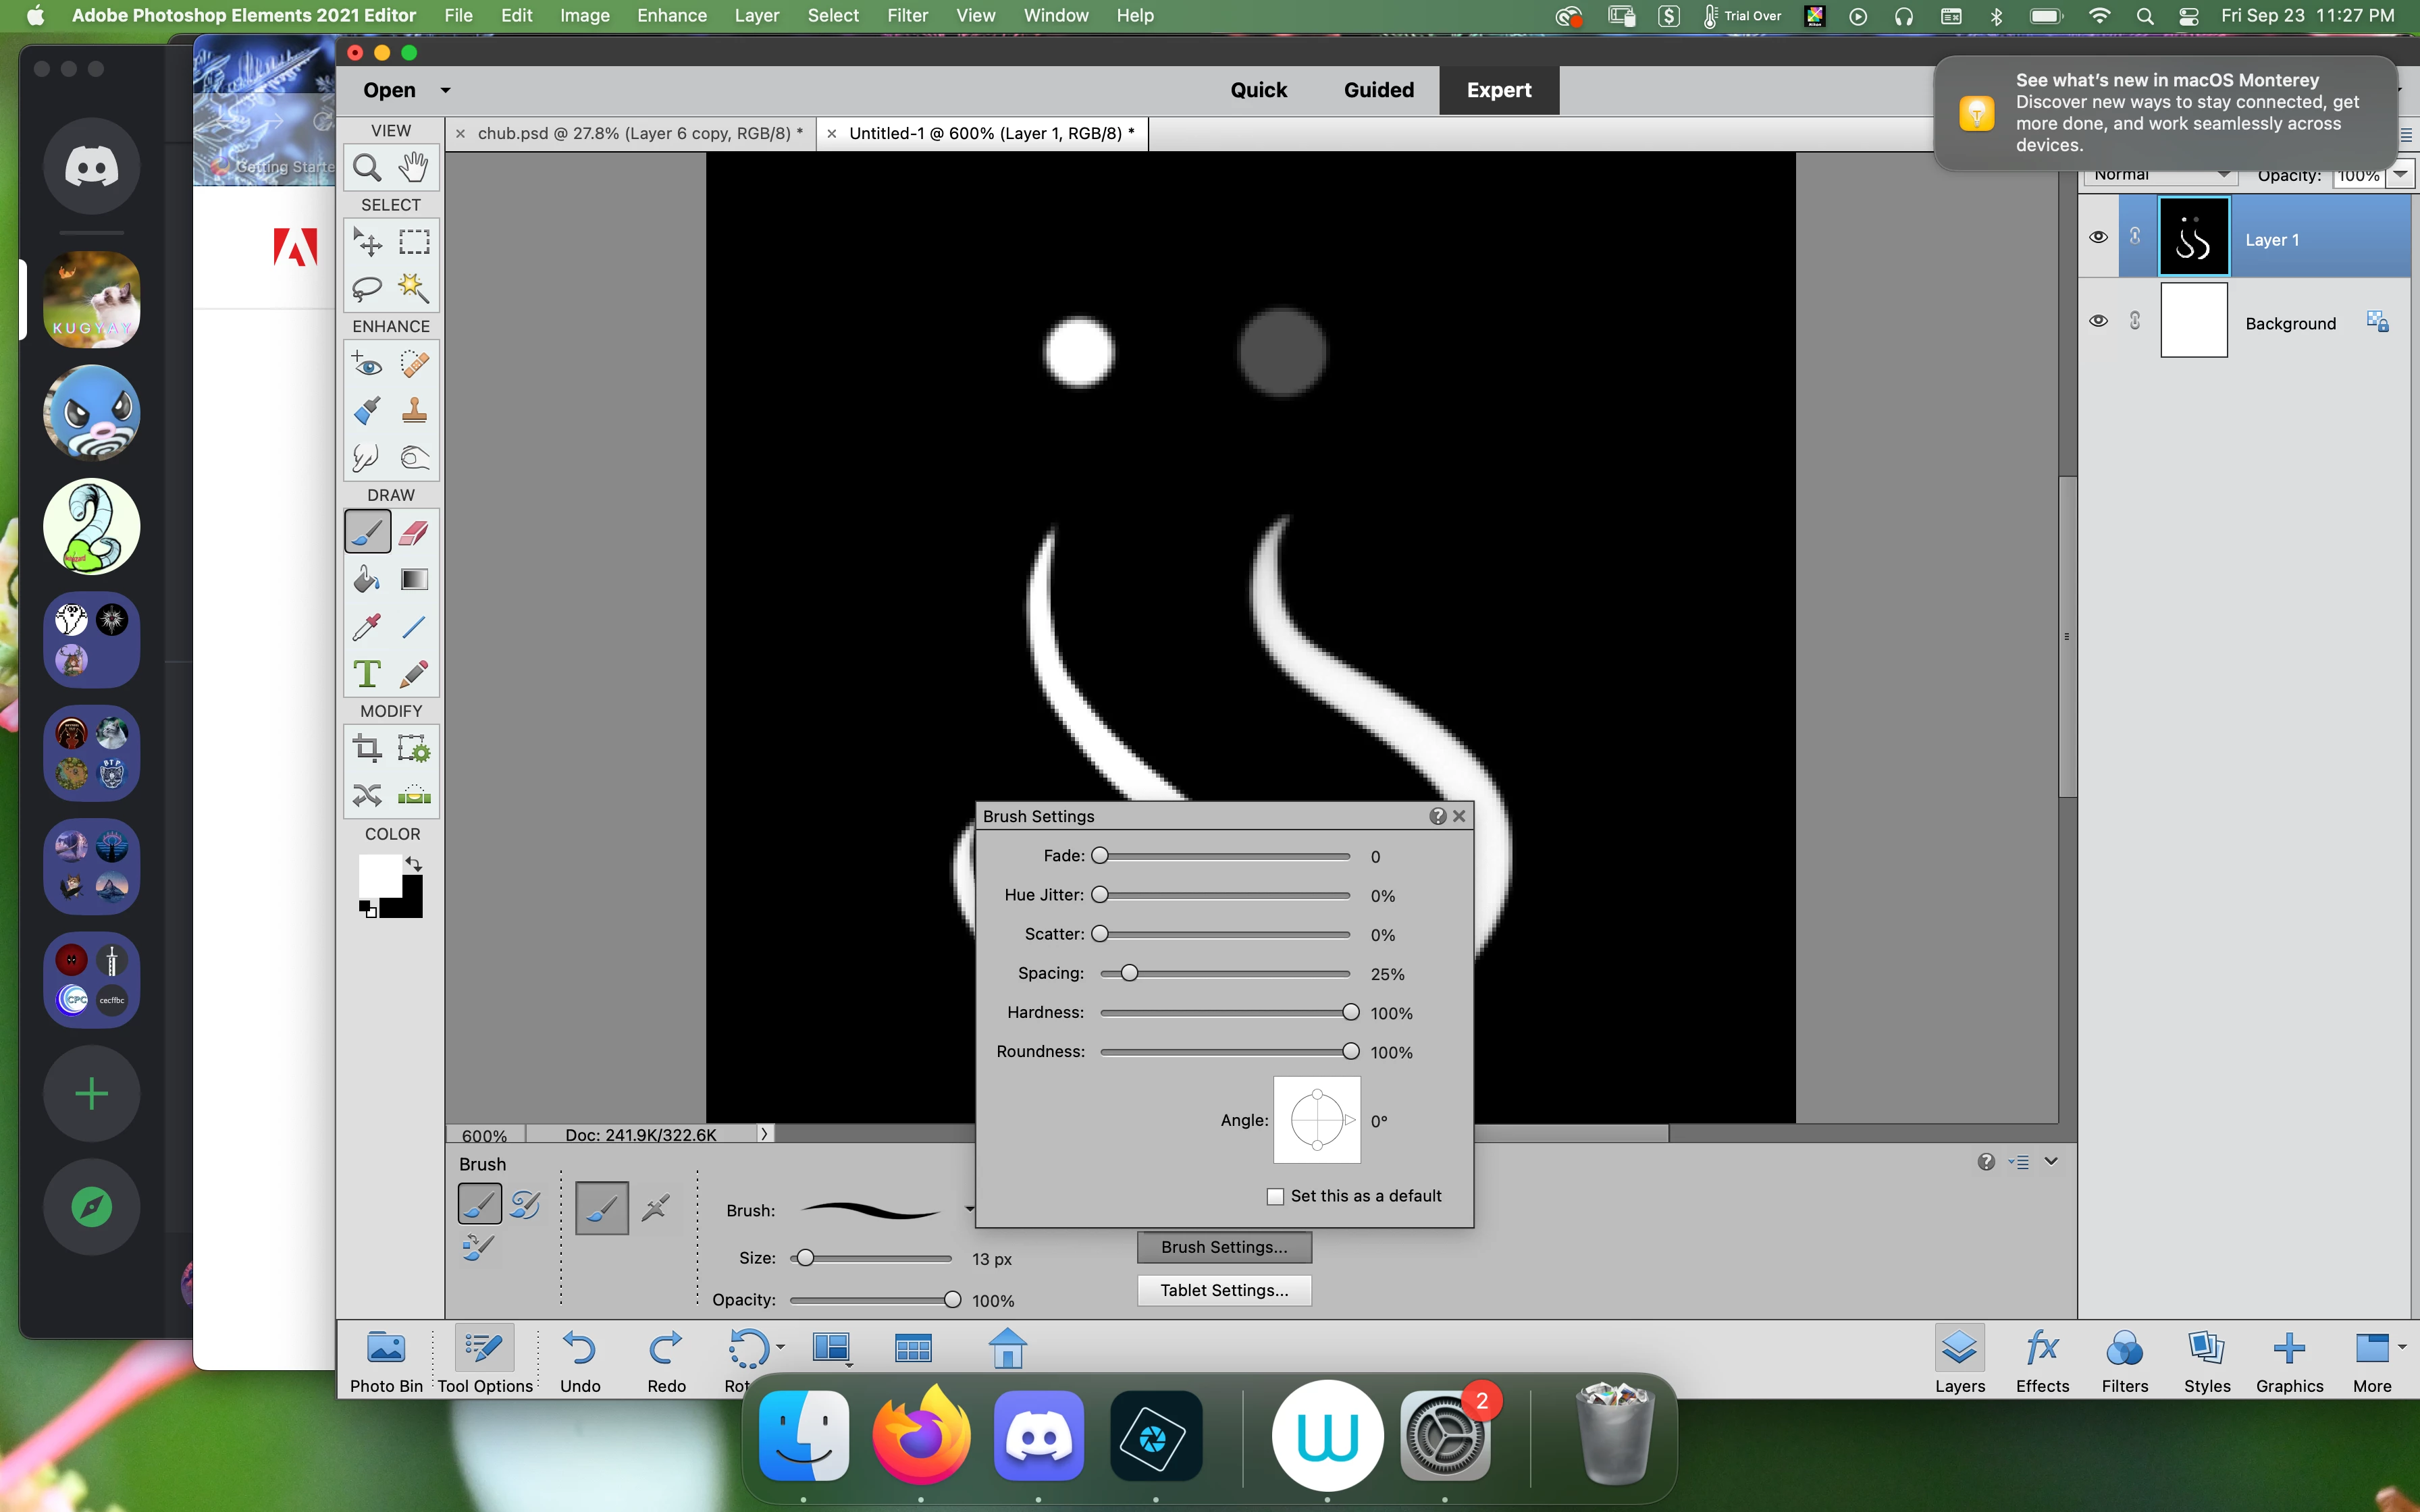This screenshot has width=2420, height=1512.
Task: Swap foreground and background colors
Action: (x=414, y=863)
